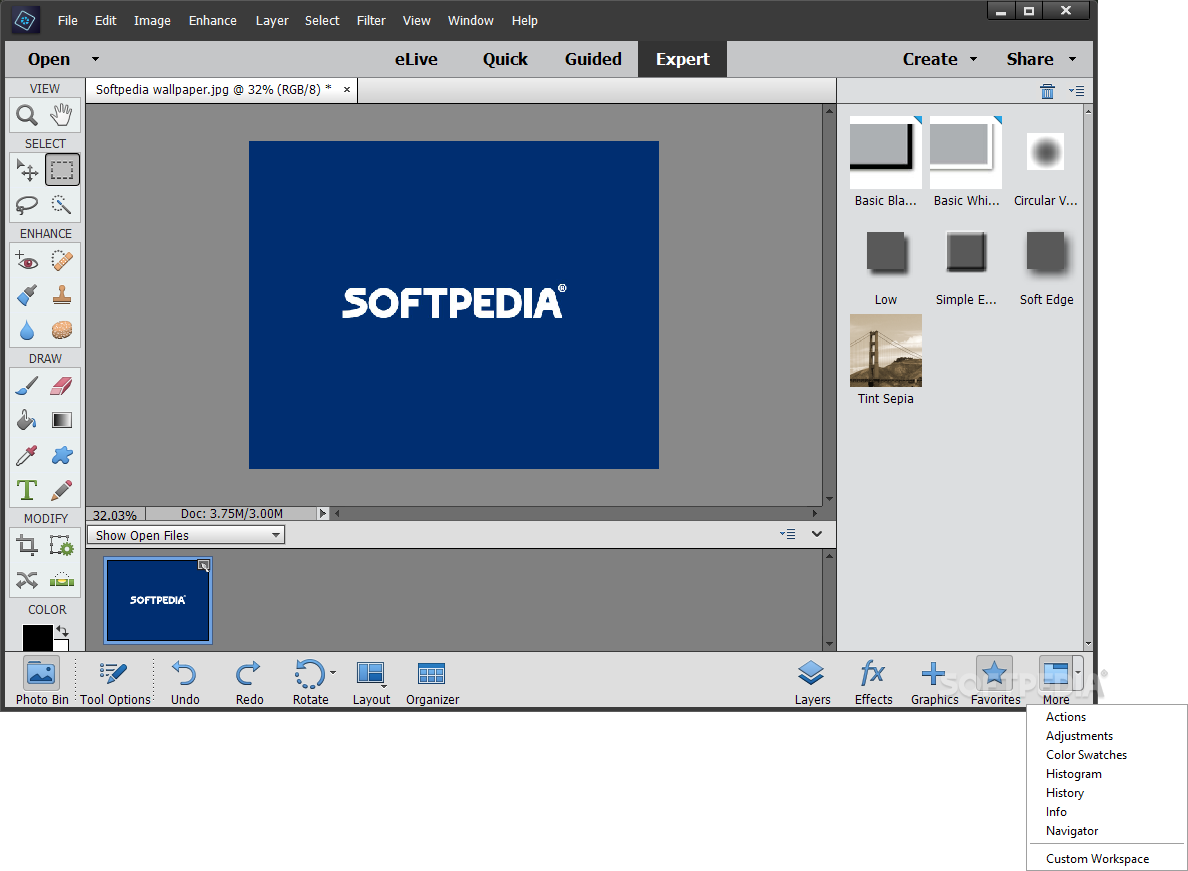The width and height of the screenshot is (1188, 871).
Task: Select the Zoom tool
Action: (27, 115)
